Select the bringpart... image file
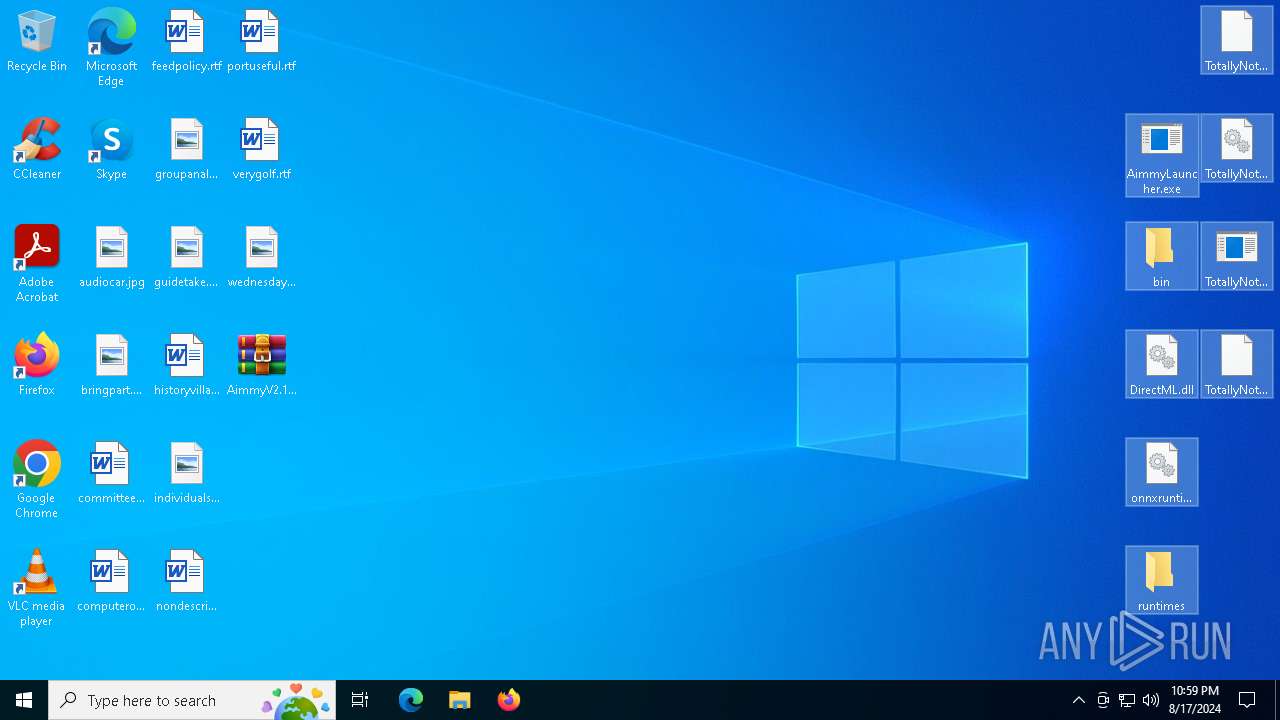Screen dimensions: 1280x720 coord(111,366)
